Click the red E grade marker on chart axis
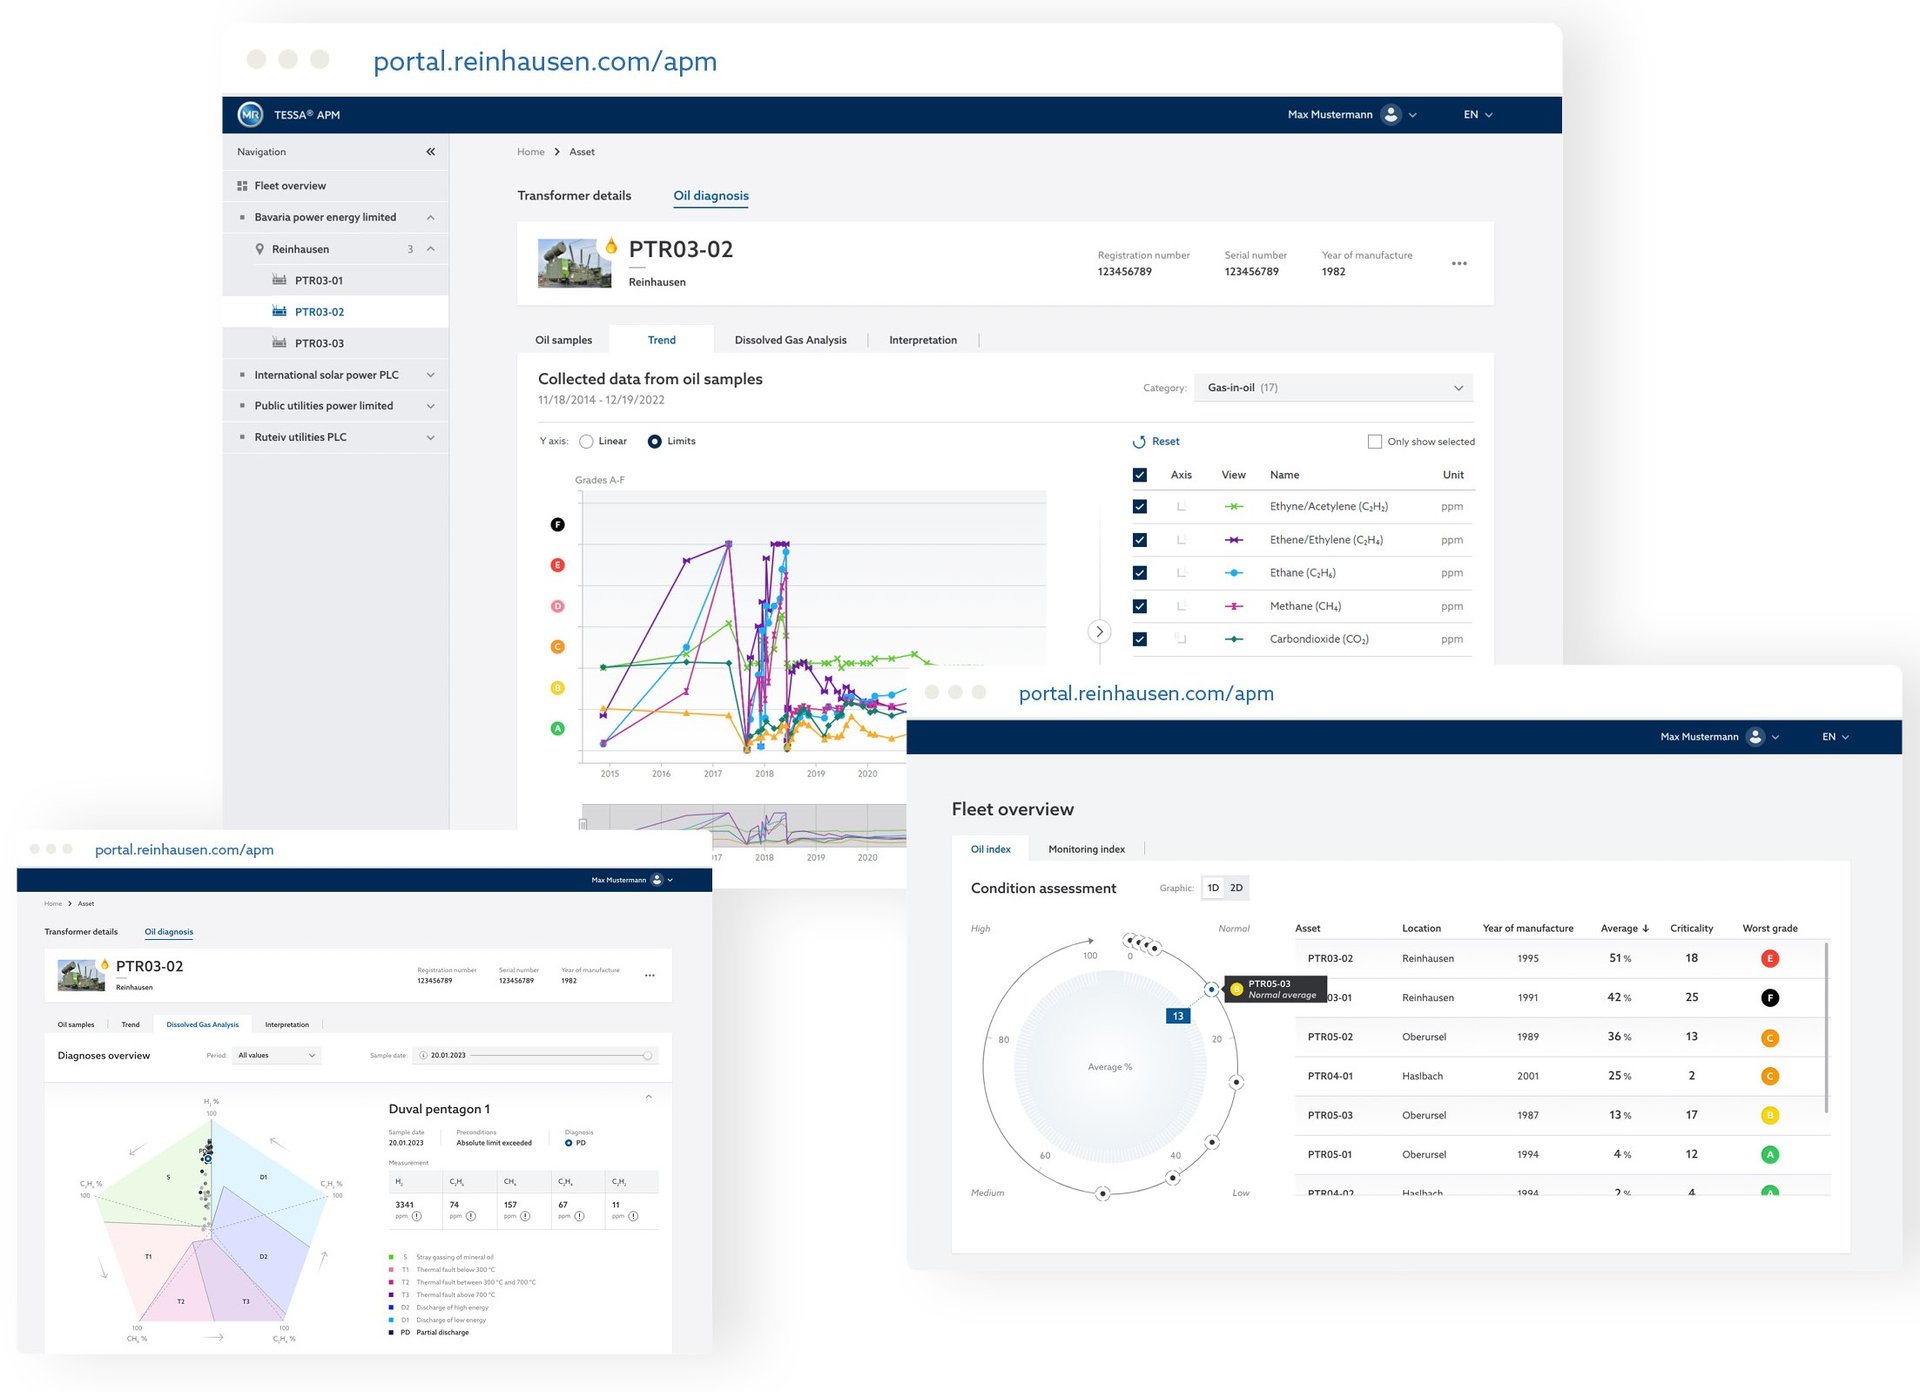The width and height of the screenshot is (1920, 1392). coord(558,565)
